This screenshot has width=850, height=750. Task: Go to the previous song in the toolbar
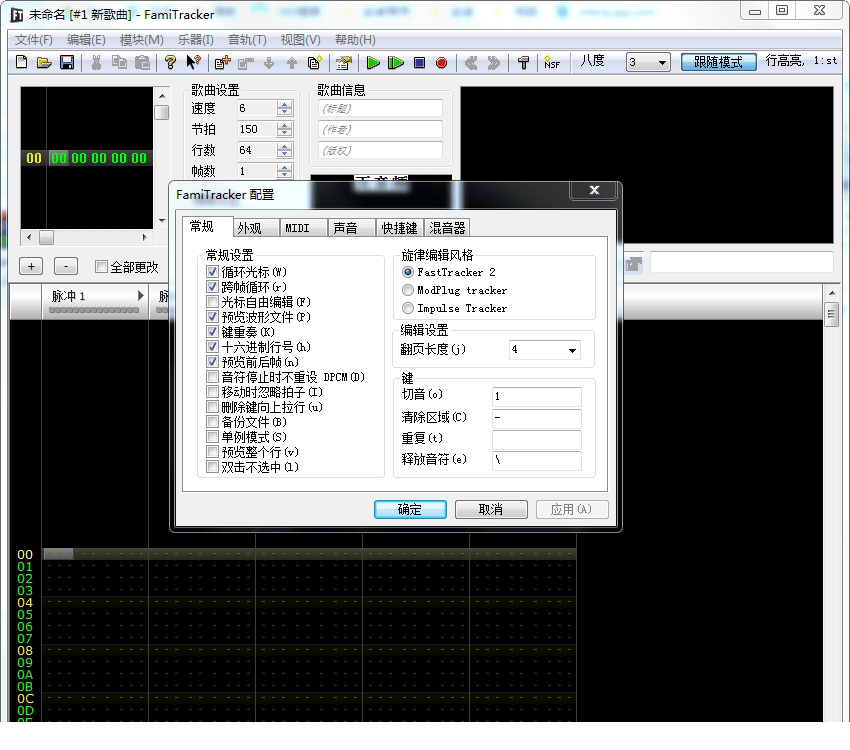coord(471,63)
